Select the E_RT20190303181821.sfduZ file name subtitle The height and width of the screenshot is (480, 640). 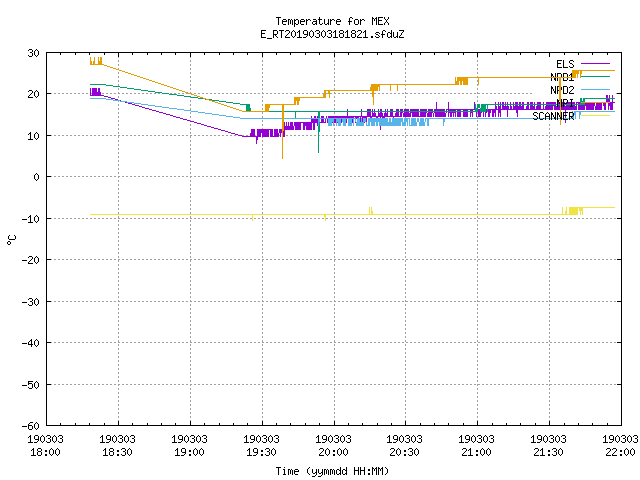pos(332,34)
